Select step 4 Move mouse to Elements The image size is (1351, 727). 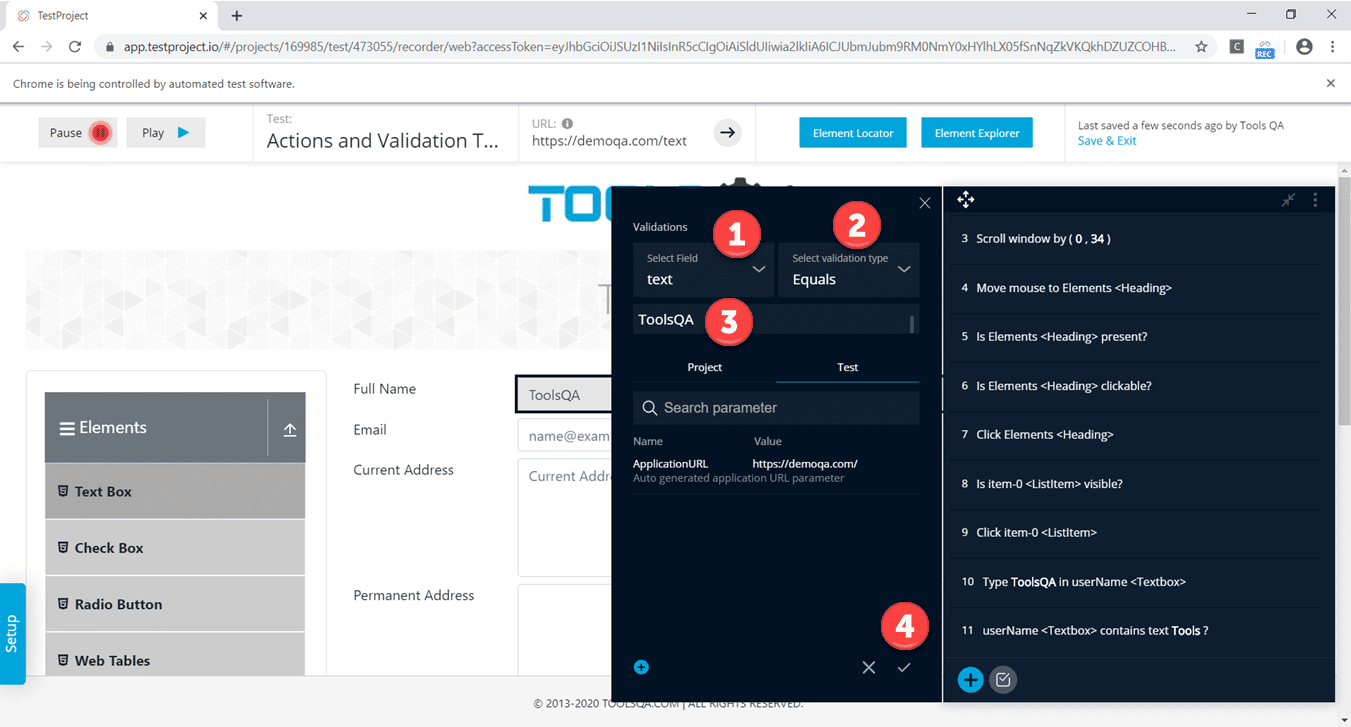[x=1139, y=288]
